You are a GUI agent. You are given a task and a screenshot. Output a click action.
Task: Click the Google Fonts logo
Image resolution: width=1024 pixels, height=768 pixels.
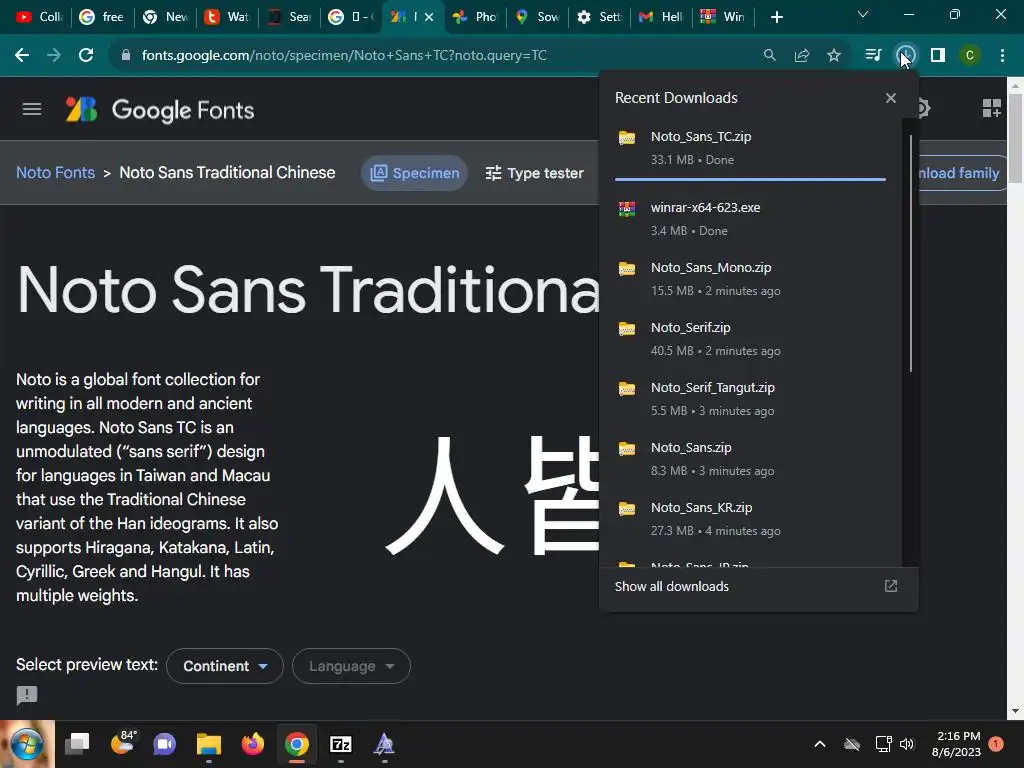pos(160,110)
